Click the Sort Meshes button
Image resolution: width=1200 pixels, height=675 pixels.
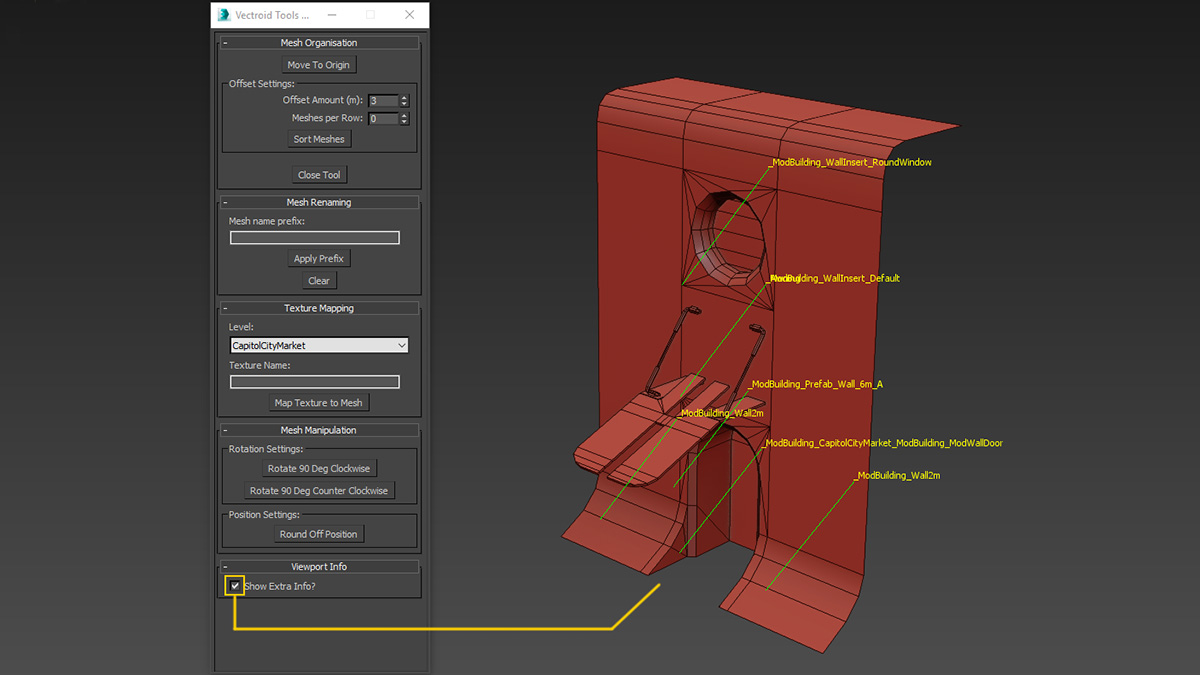[319, 139]
